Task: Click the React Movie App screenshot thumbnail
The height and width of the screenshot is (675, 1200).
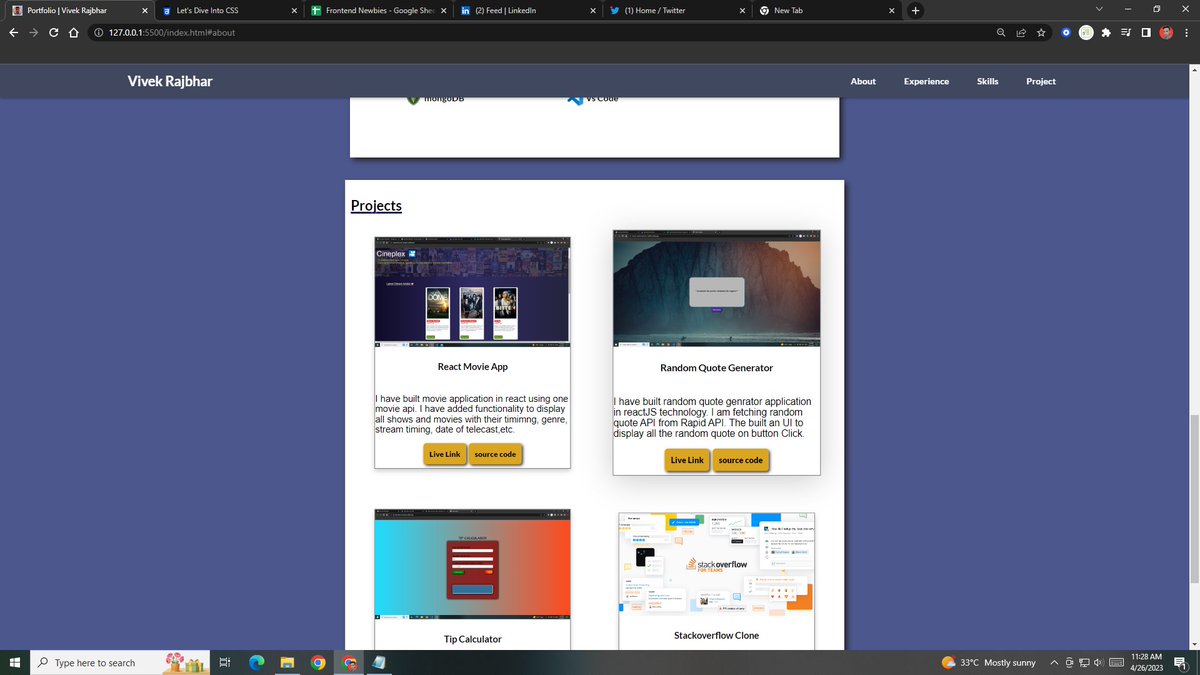Action: coord(473,292)
